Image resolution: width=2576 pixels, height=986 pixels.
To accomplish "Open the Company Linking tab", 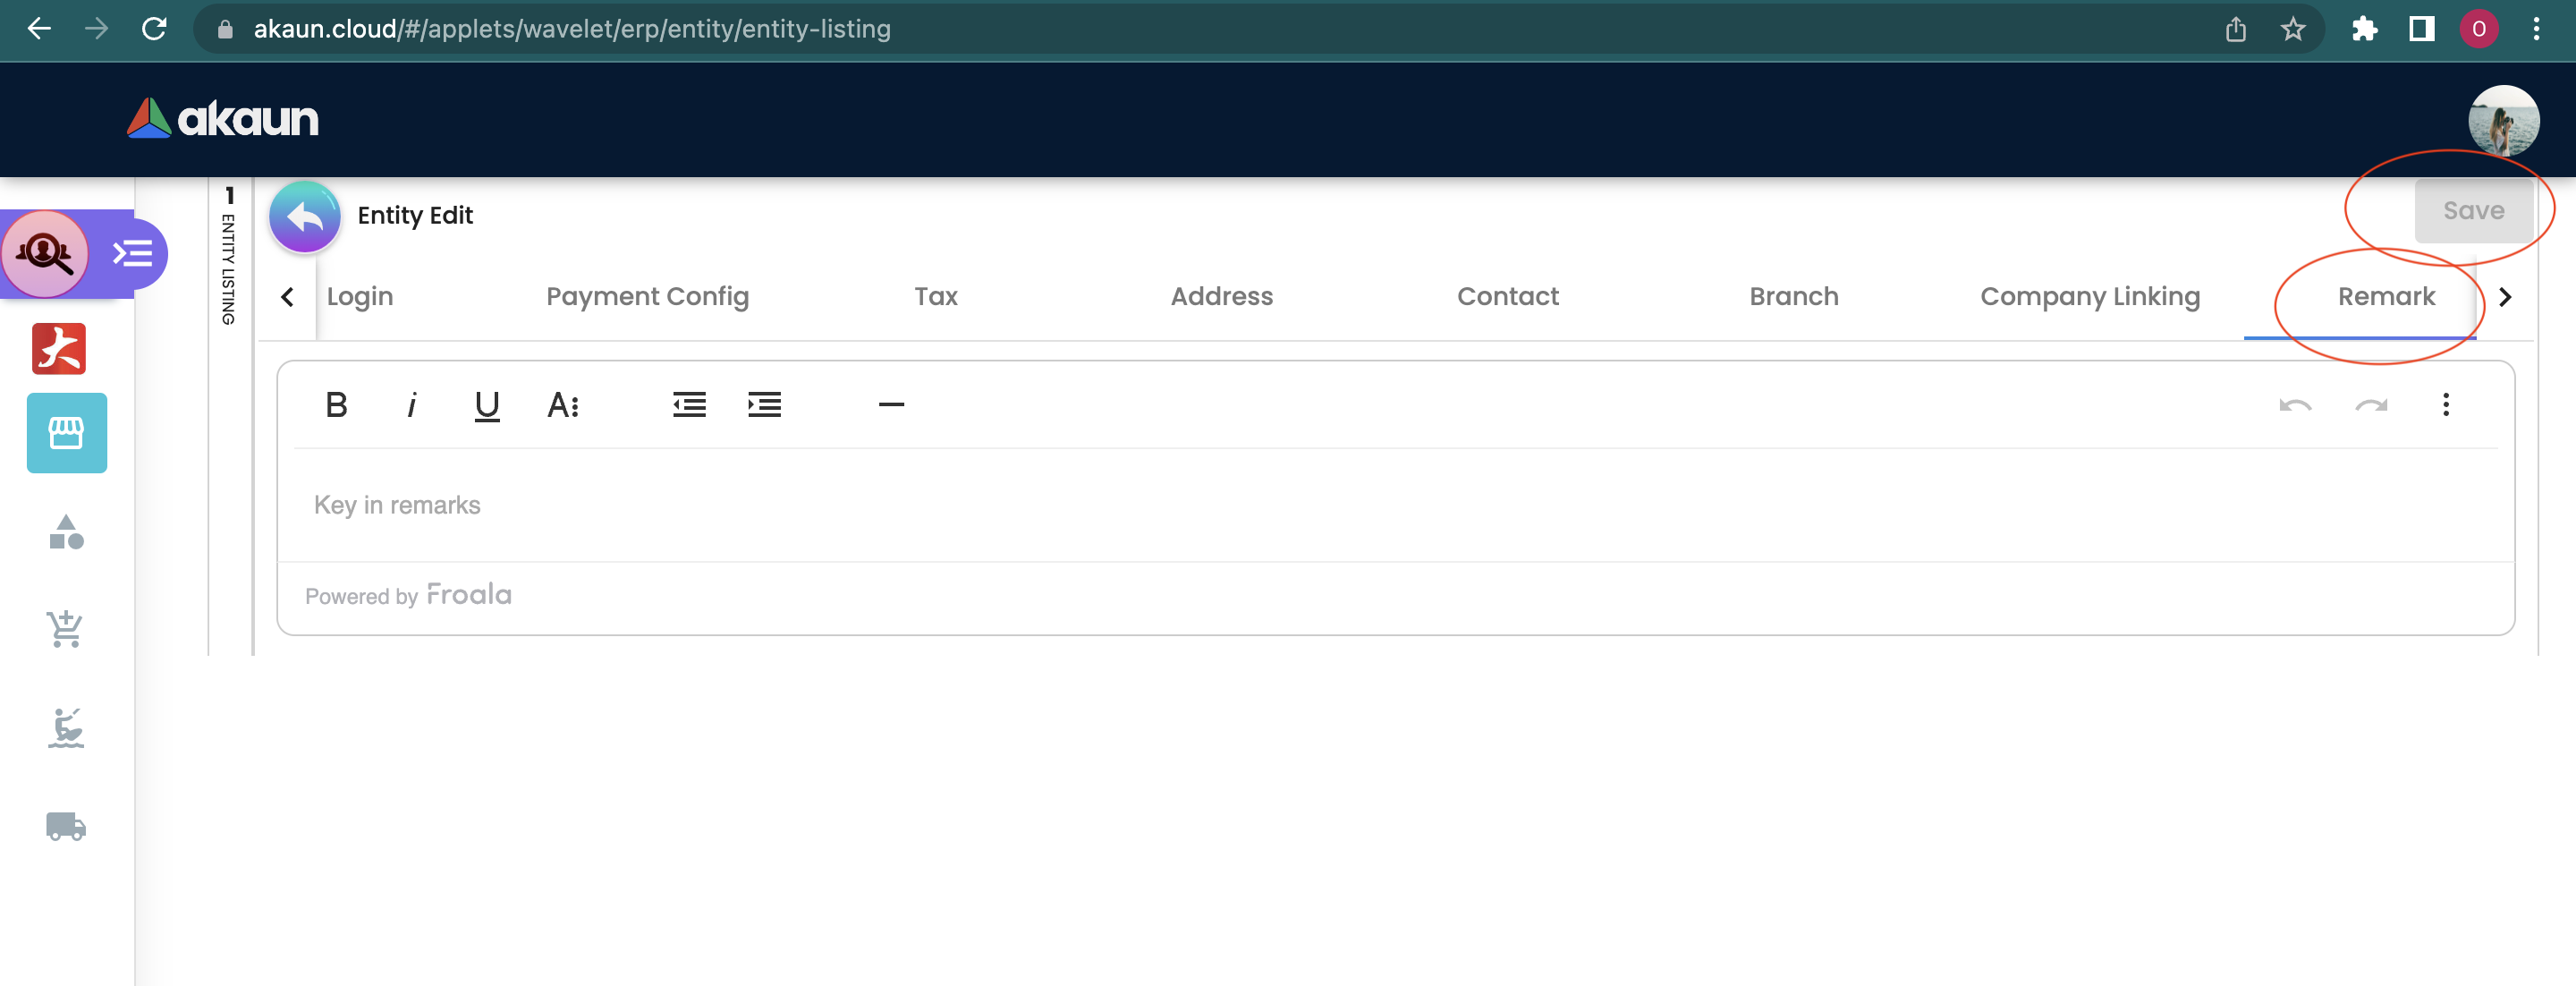I will [2089, 297].
